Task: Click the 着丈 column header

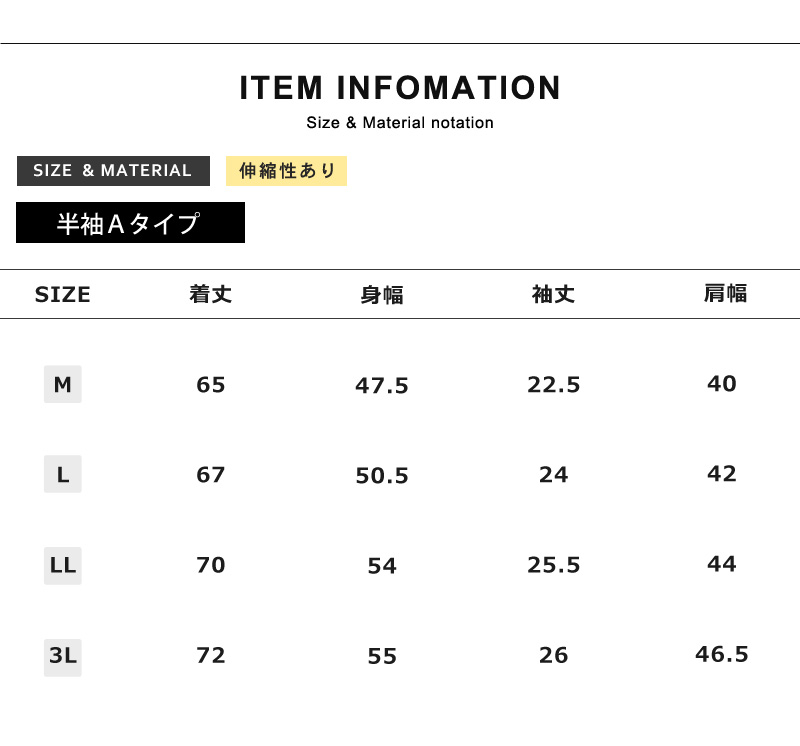Action: 211,294
